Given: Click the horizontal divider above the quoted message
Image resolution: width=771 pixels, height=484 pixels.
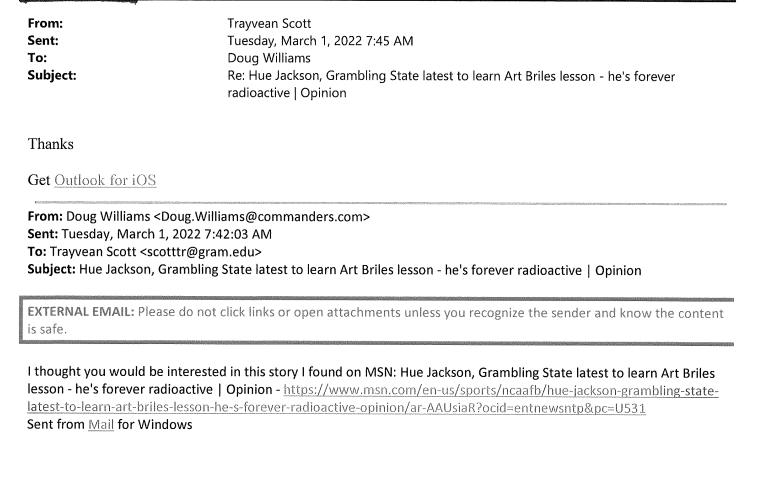Looking at the screenshot, I should click(381, 202).
